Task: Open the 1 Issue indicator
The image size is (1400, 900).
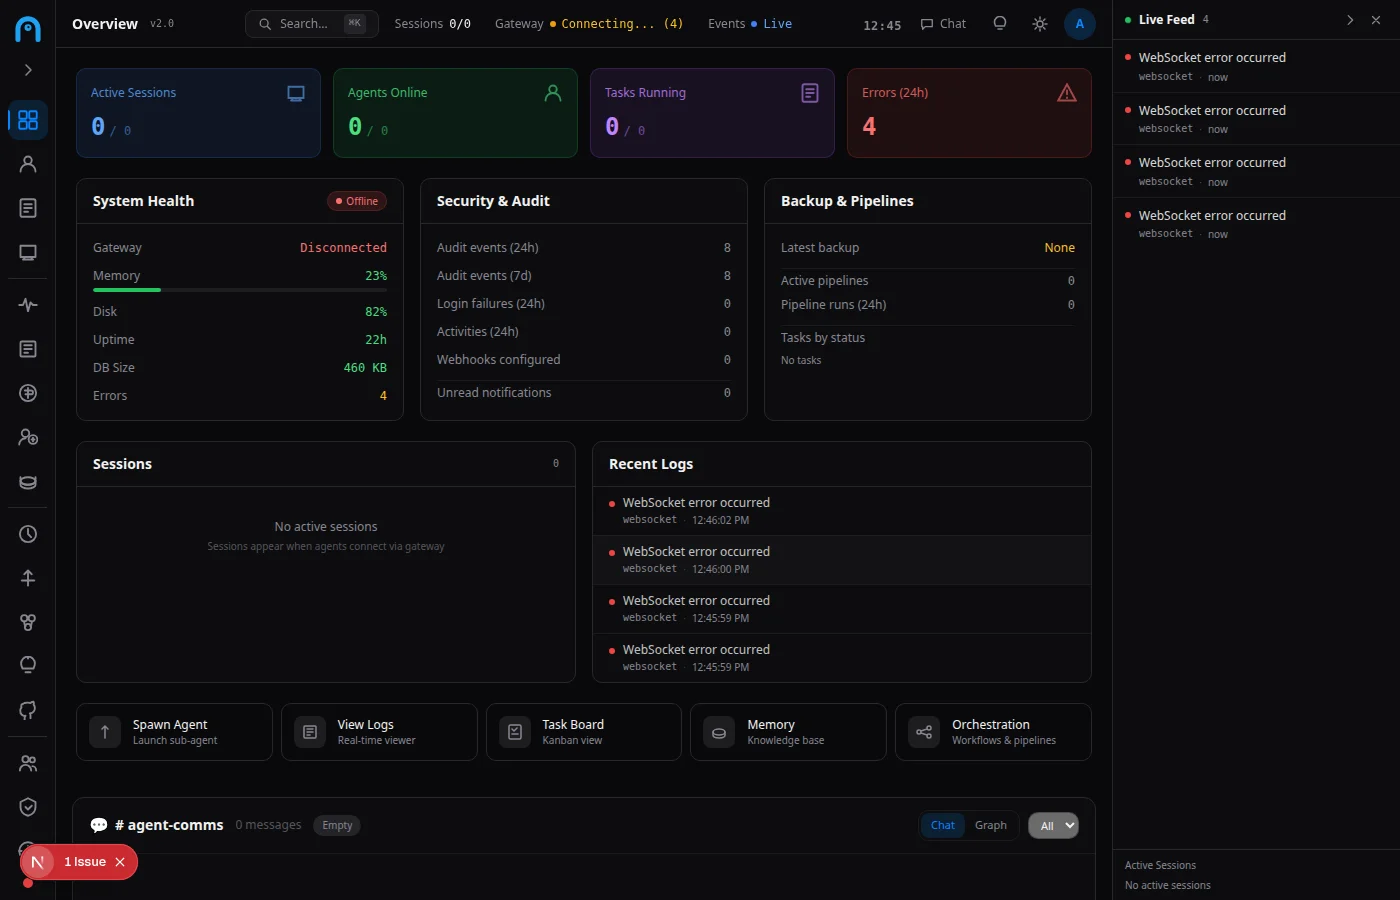Action: (84, 862)
